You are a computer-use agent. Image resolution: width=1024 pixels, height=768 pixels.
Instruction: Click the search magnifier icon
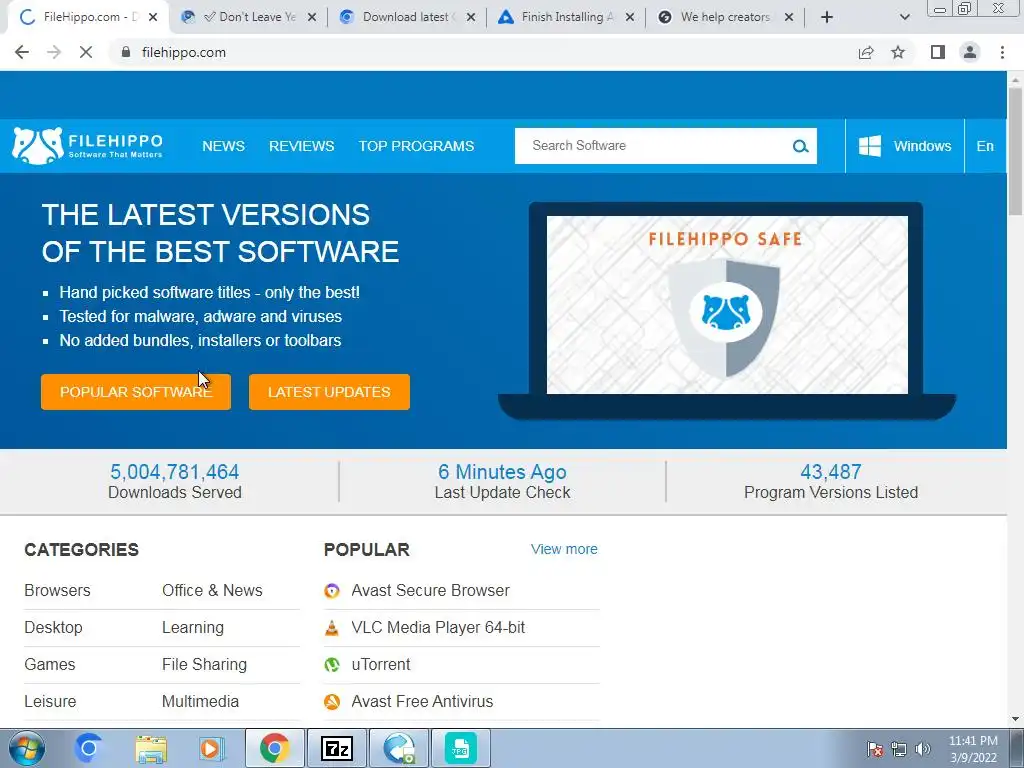pos(800,146)
